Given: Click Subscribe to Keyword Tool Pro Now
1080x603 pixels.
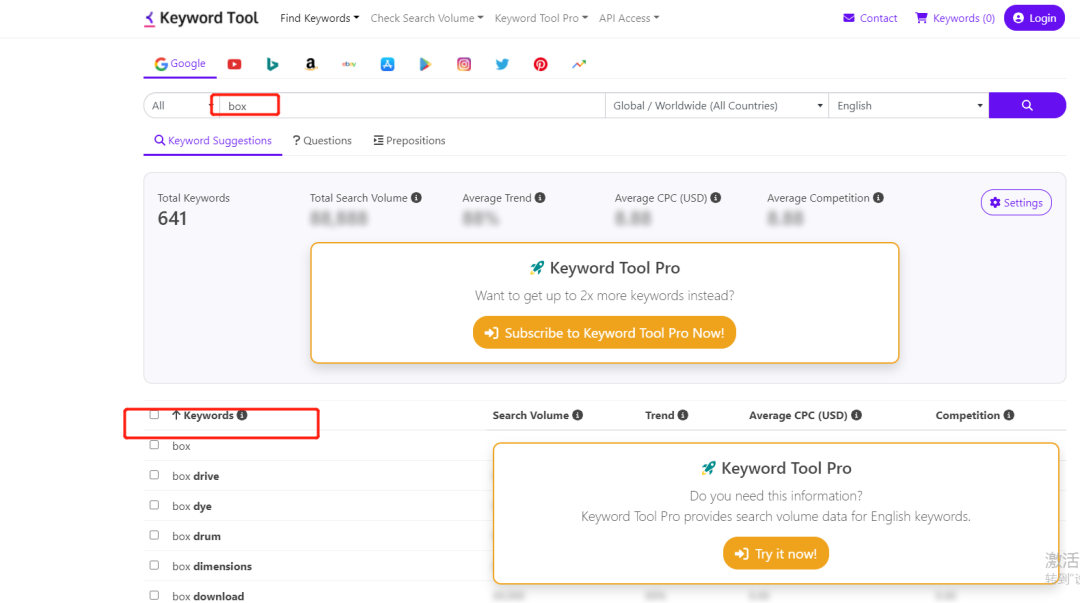Looking at the screenshot, I should [x=604, y=333].
